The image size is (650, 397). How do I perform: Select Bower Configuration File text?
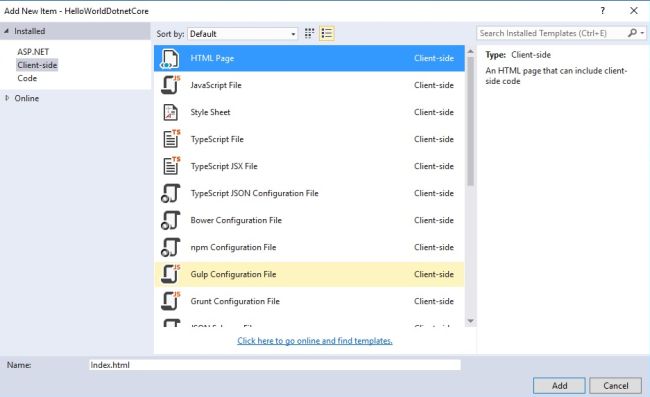coord(236,220)
